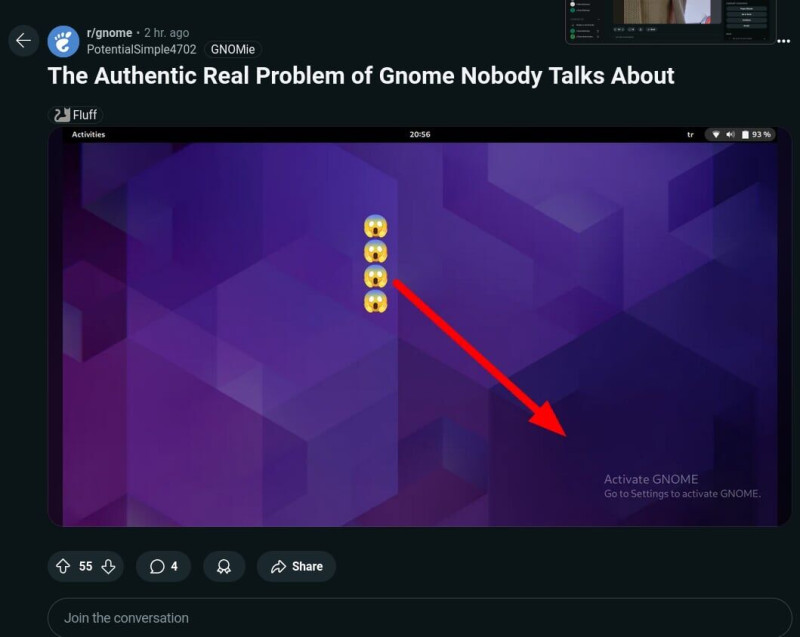Image resolution: width=800 pixels, height=637 pixels.
Task: Click Activities in the screenshot's top bar
Action: [88, 135]
